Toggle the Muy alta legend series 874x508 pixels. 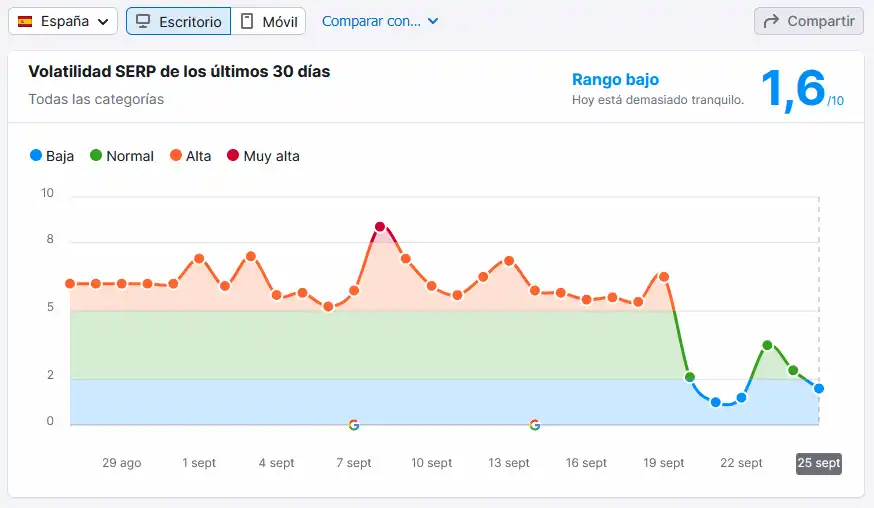click(x=263, y=156)
